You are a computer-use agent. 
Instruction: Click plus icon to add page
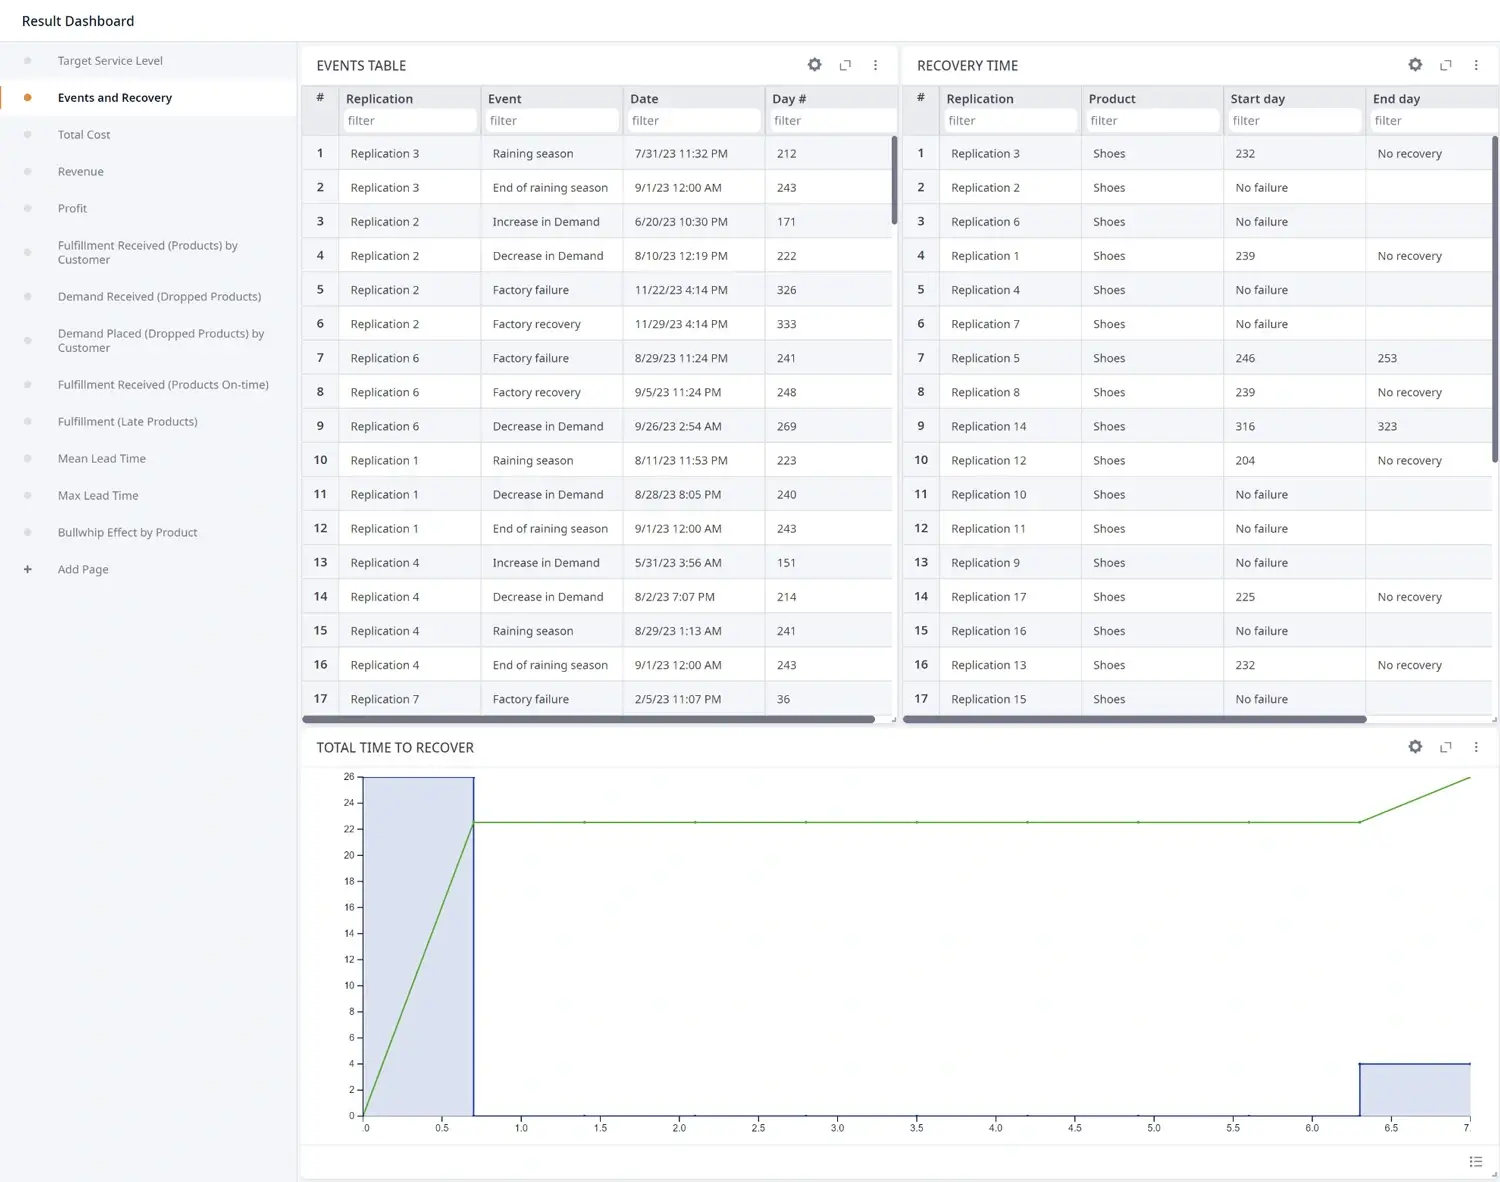(x=28, y=569)
